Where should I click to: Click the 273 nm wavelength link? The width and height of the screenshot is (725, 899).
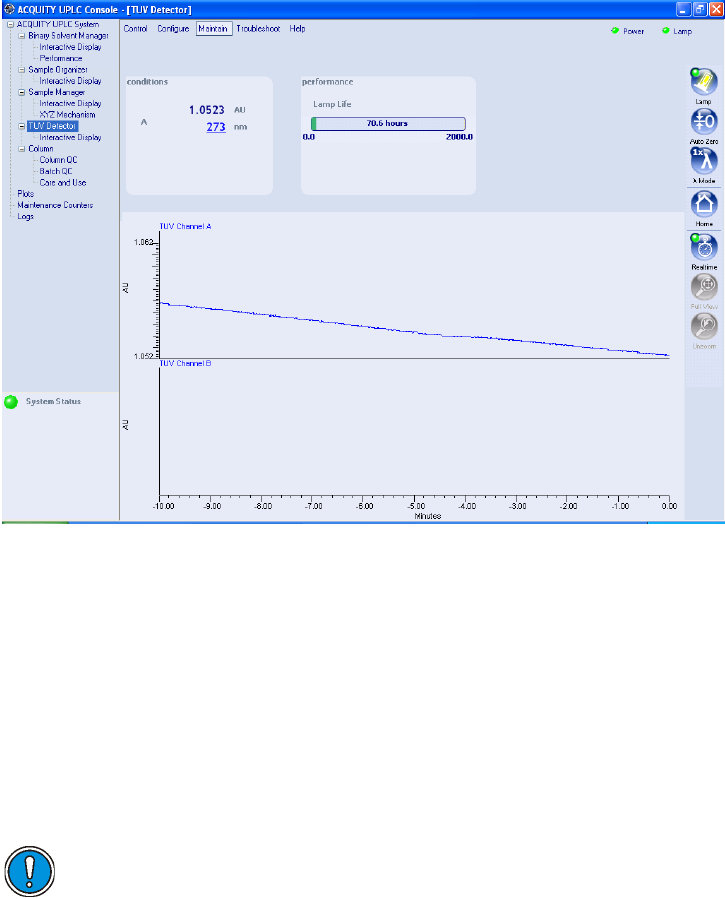(216, 127)
